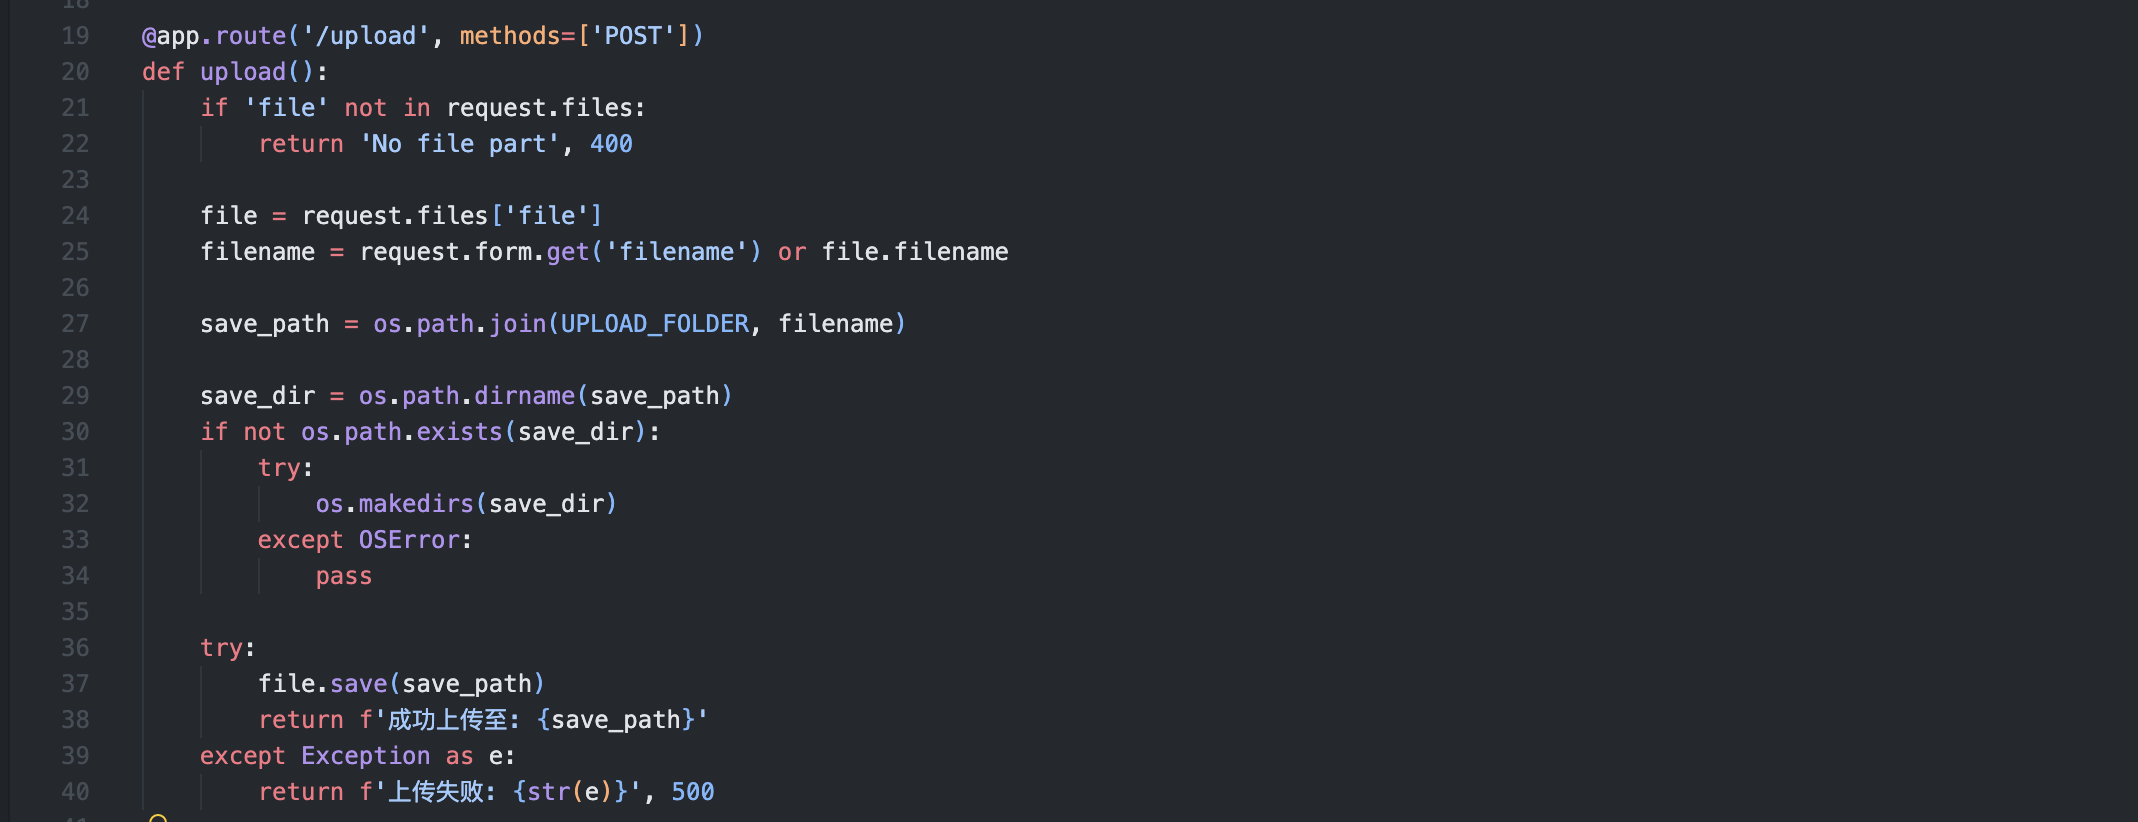Click the upload function name
The width and height of the screenshot is (2138, 822).
coord(243,72)
